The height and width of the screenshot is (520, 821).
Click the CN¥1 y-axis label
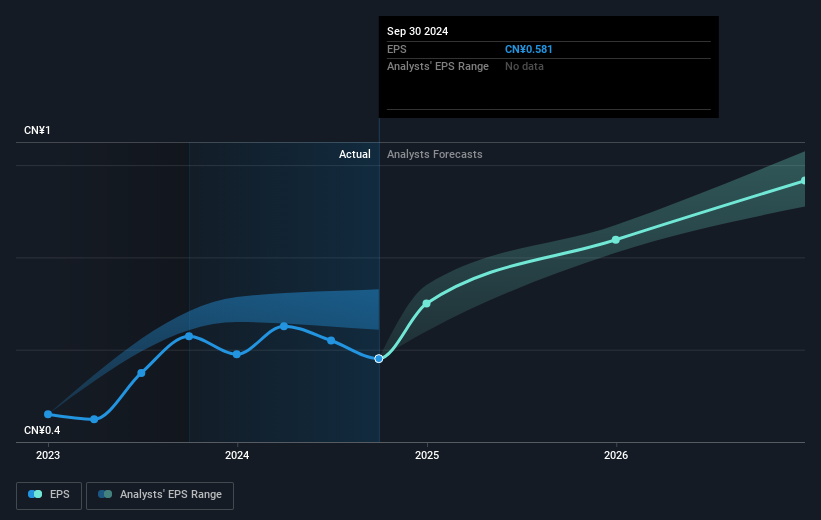(37, 130)
